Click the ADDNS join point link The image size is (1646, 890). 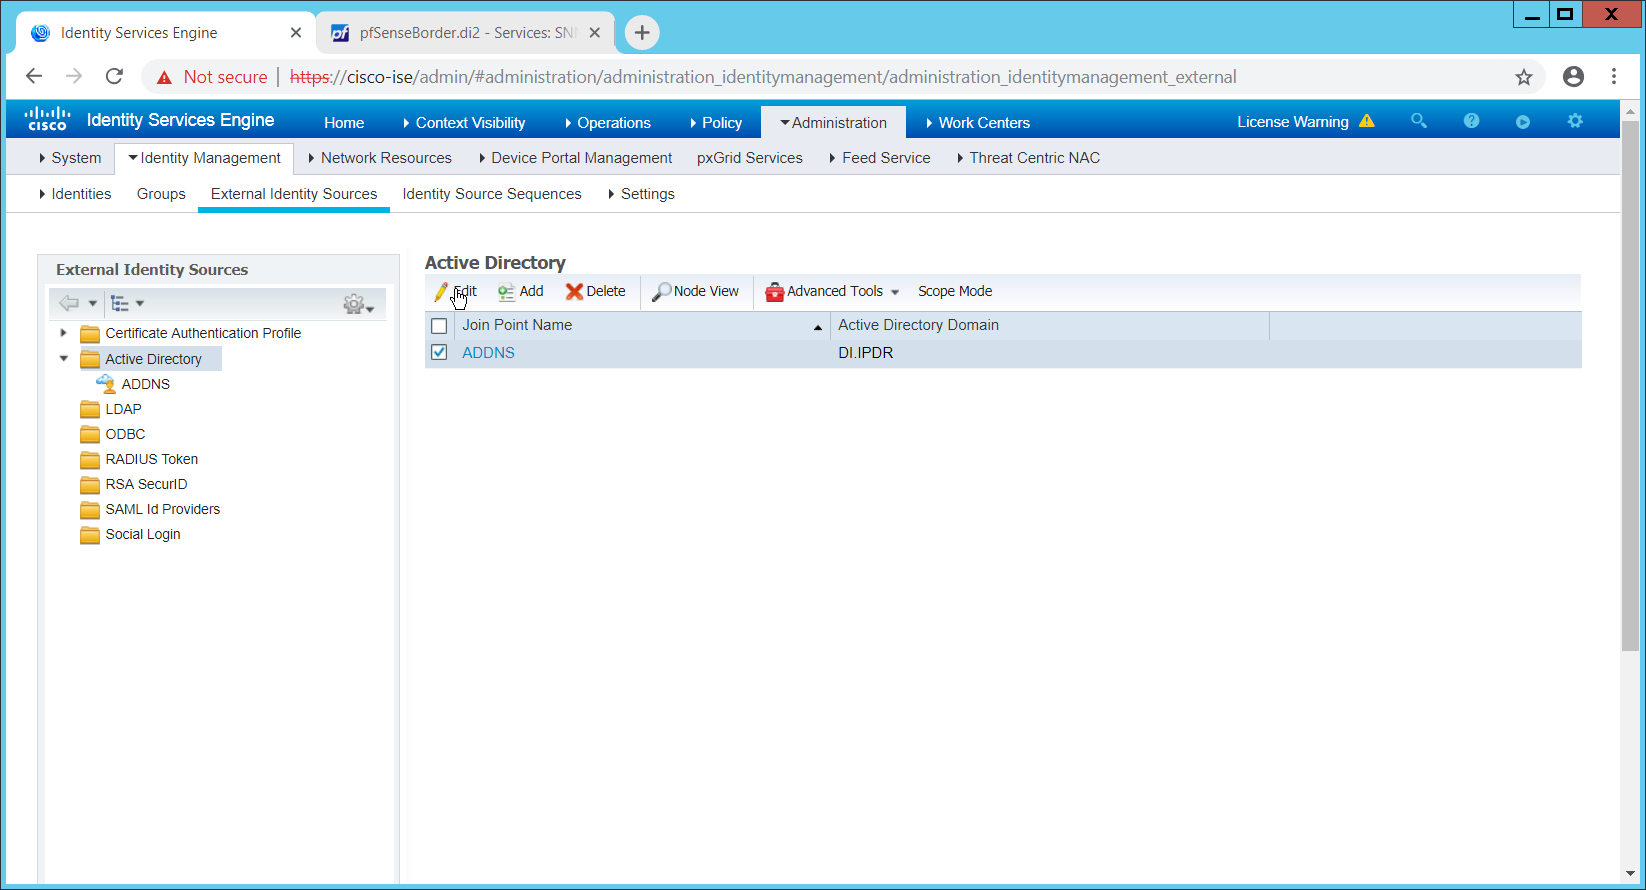pos(488,353)
